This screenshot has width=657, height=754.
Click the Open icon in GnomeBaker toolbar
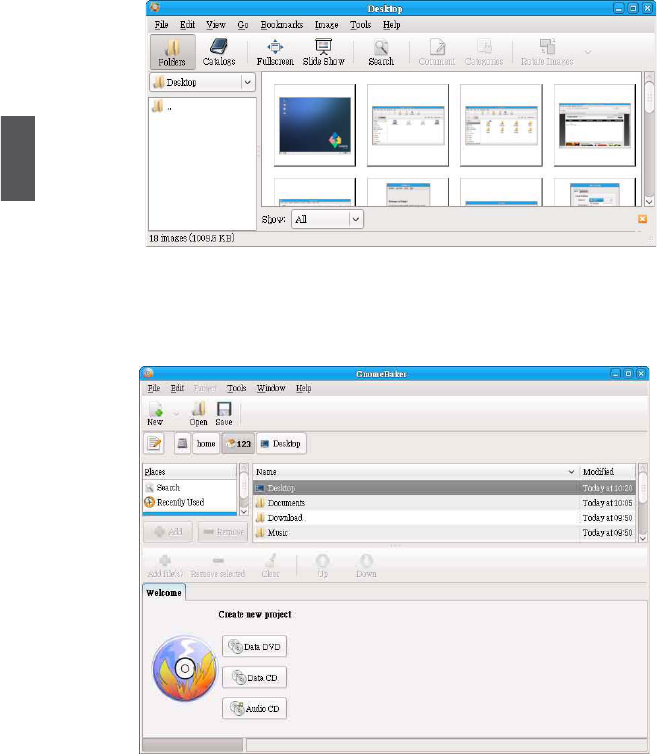[198, 414]
